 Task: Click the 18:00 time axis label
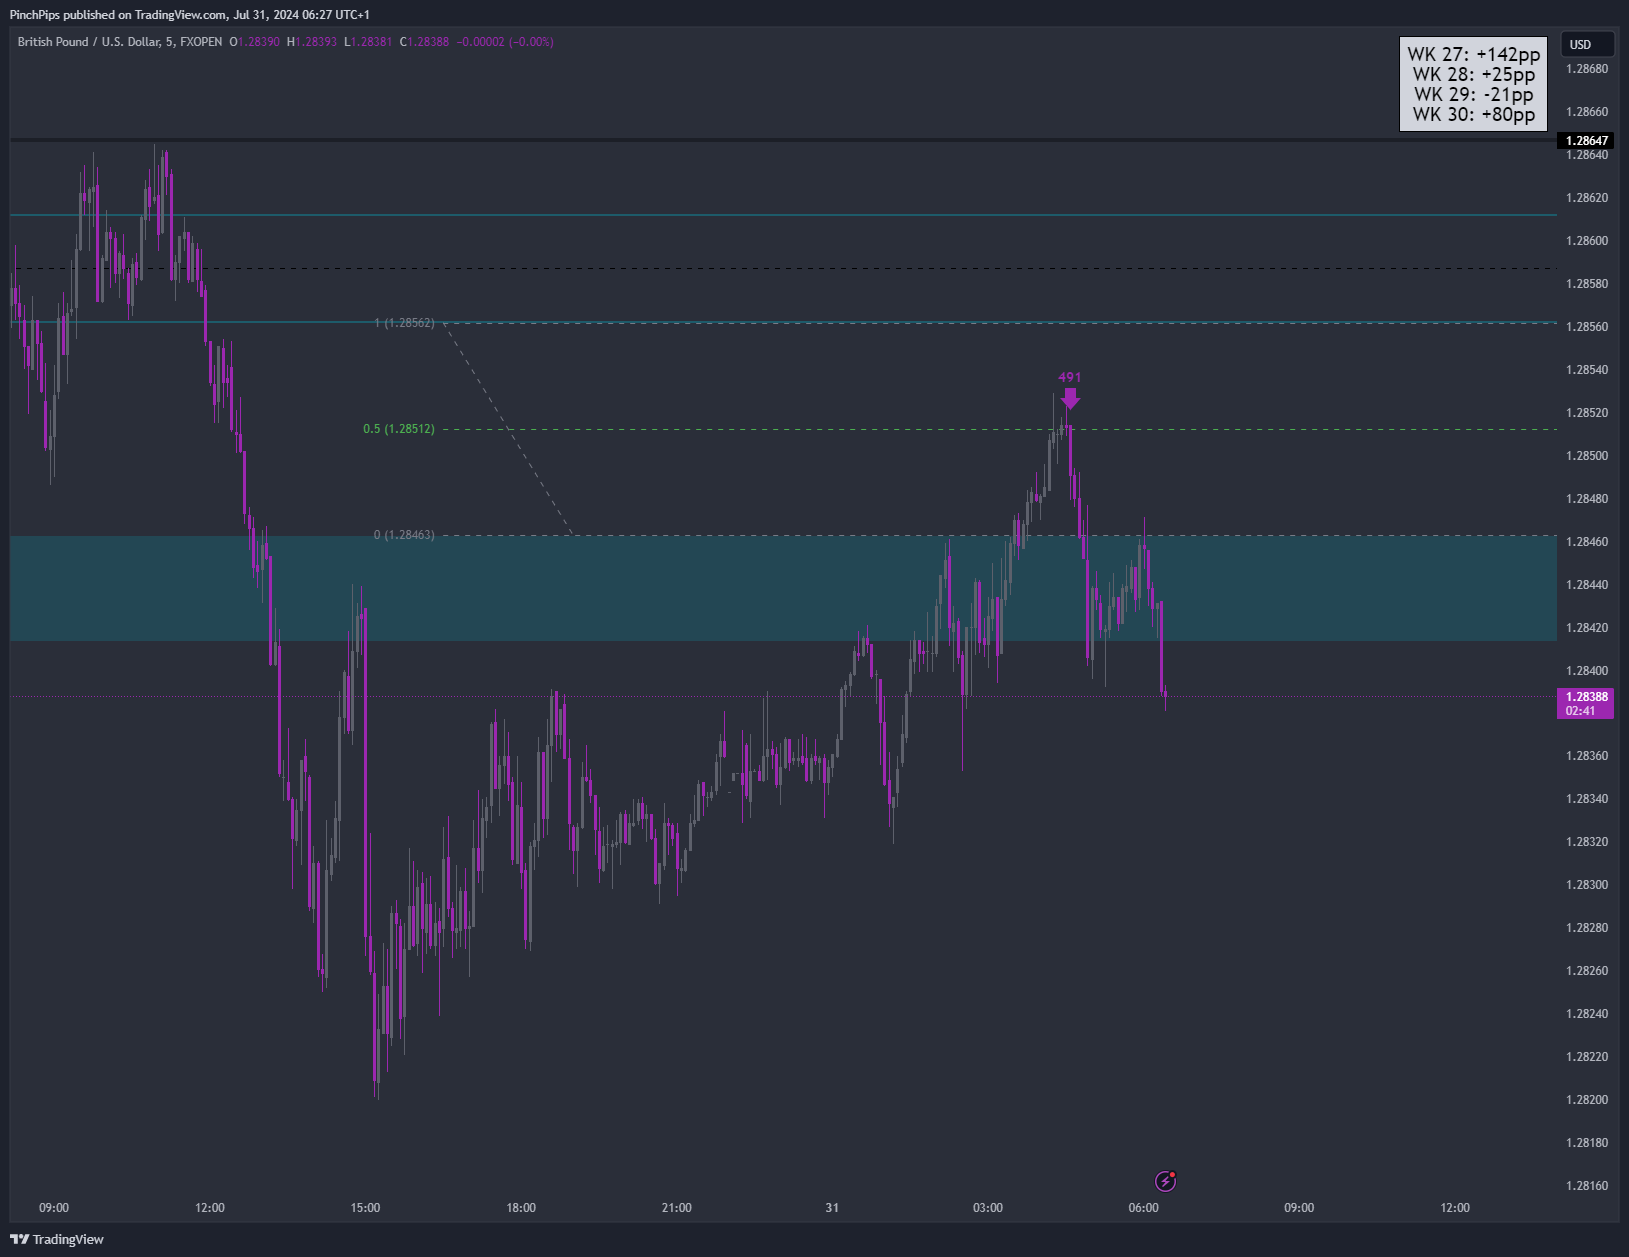tap(521, 1208)
